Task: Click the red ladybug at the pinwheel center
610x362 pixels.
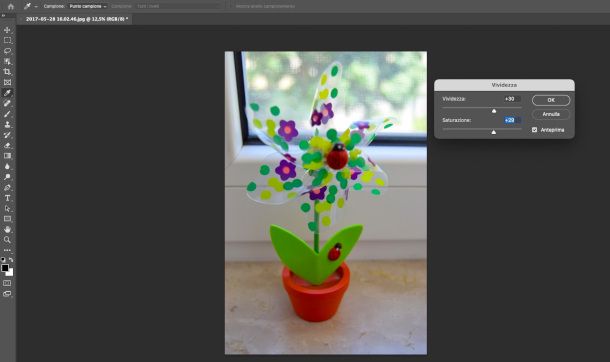Action: click(x=337, y=157)
